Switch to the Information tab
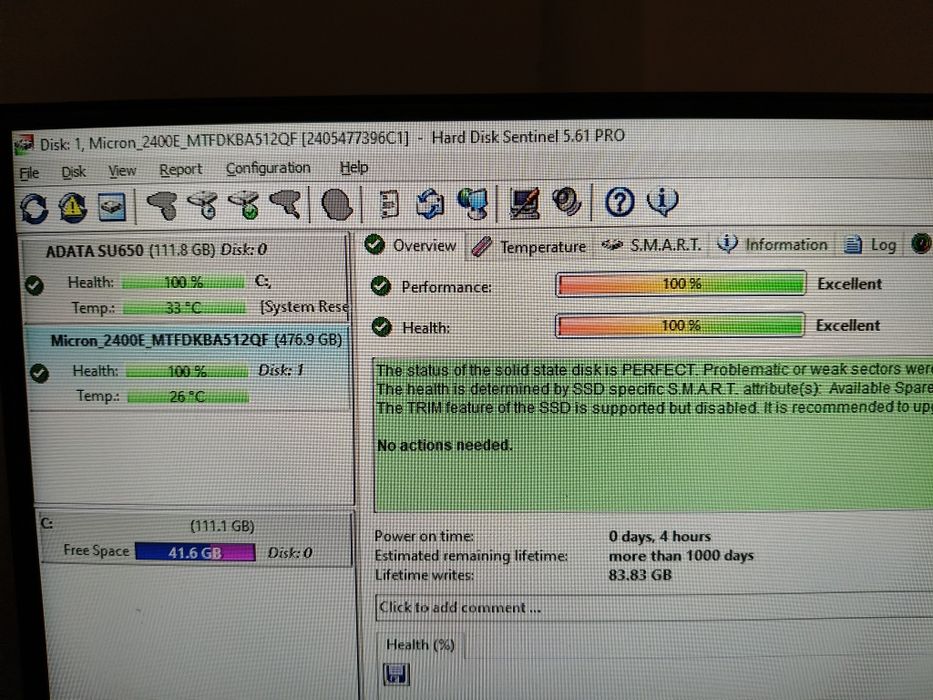 772,245
